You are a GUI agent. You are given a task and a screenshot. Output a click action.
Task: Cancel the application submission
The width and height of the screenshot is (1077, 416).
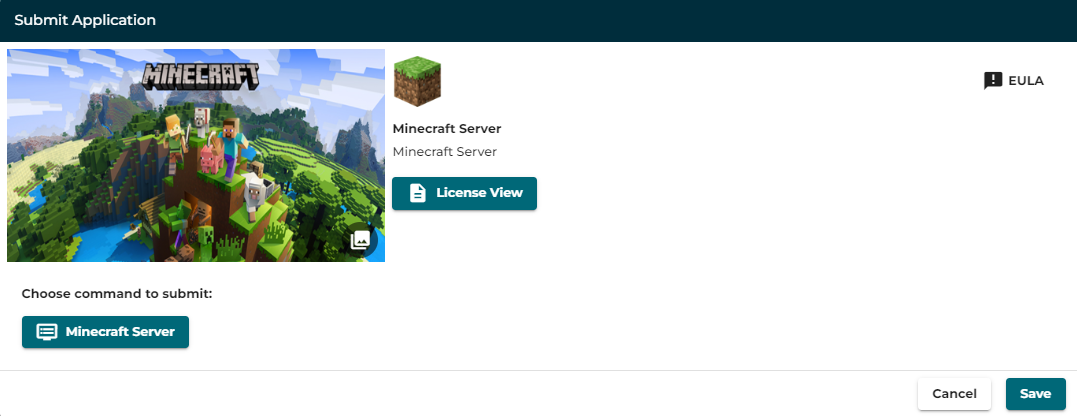pos(954,394)
